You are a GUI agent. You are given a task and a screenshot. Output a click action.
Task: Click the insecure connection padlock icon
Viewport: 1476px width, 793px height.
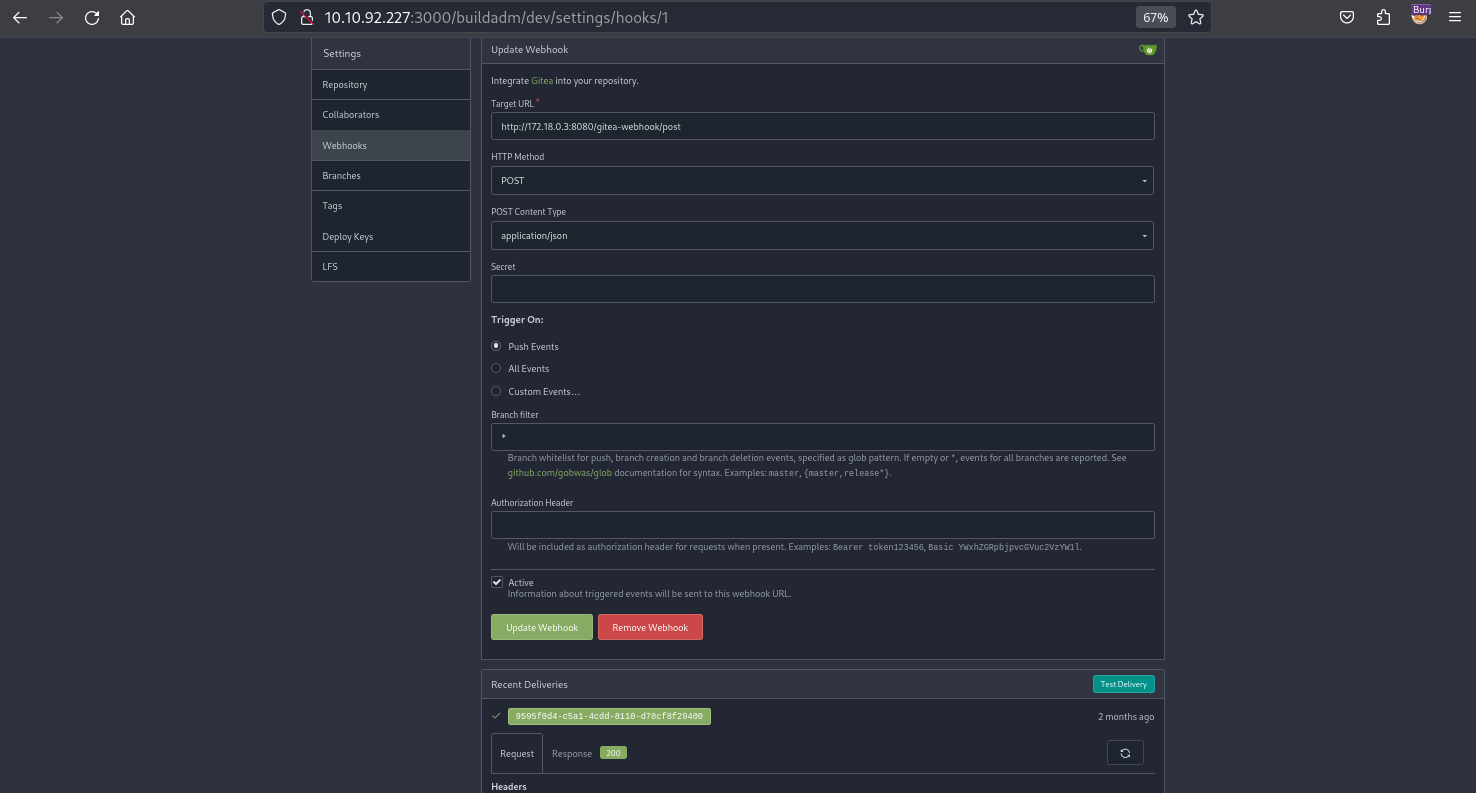tap(307, 17)
